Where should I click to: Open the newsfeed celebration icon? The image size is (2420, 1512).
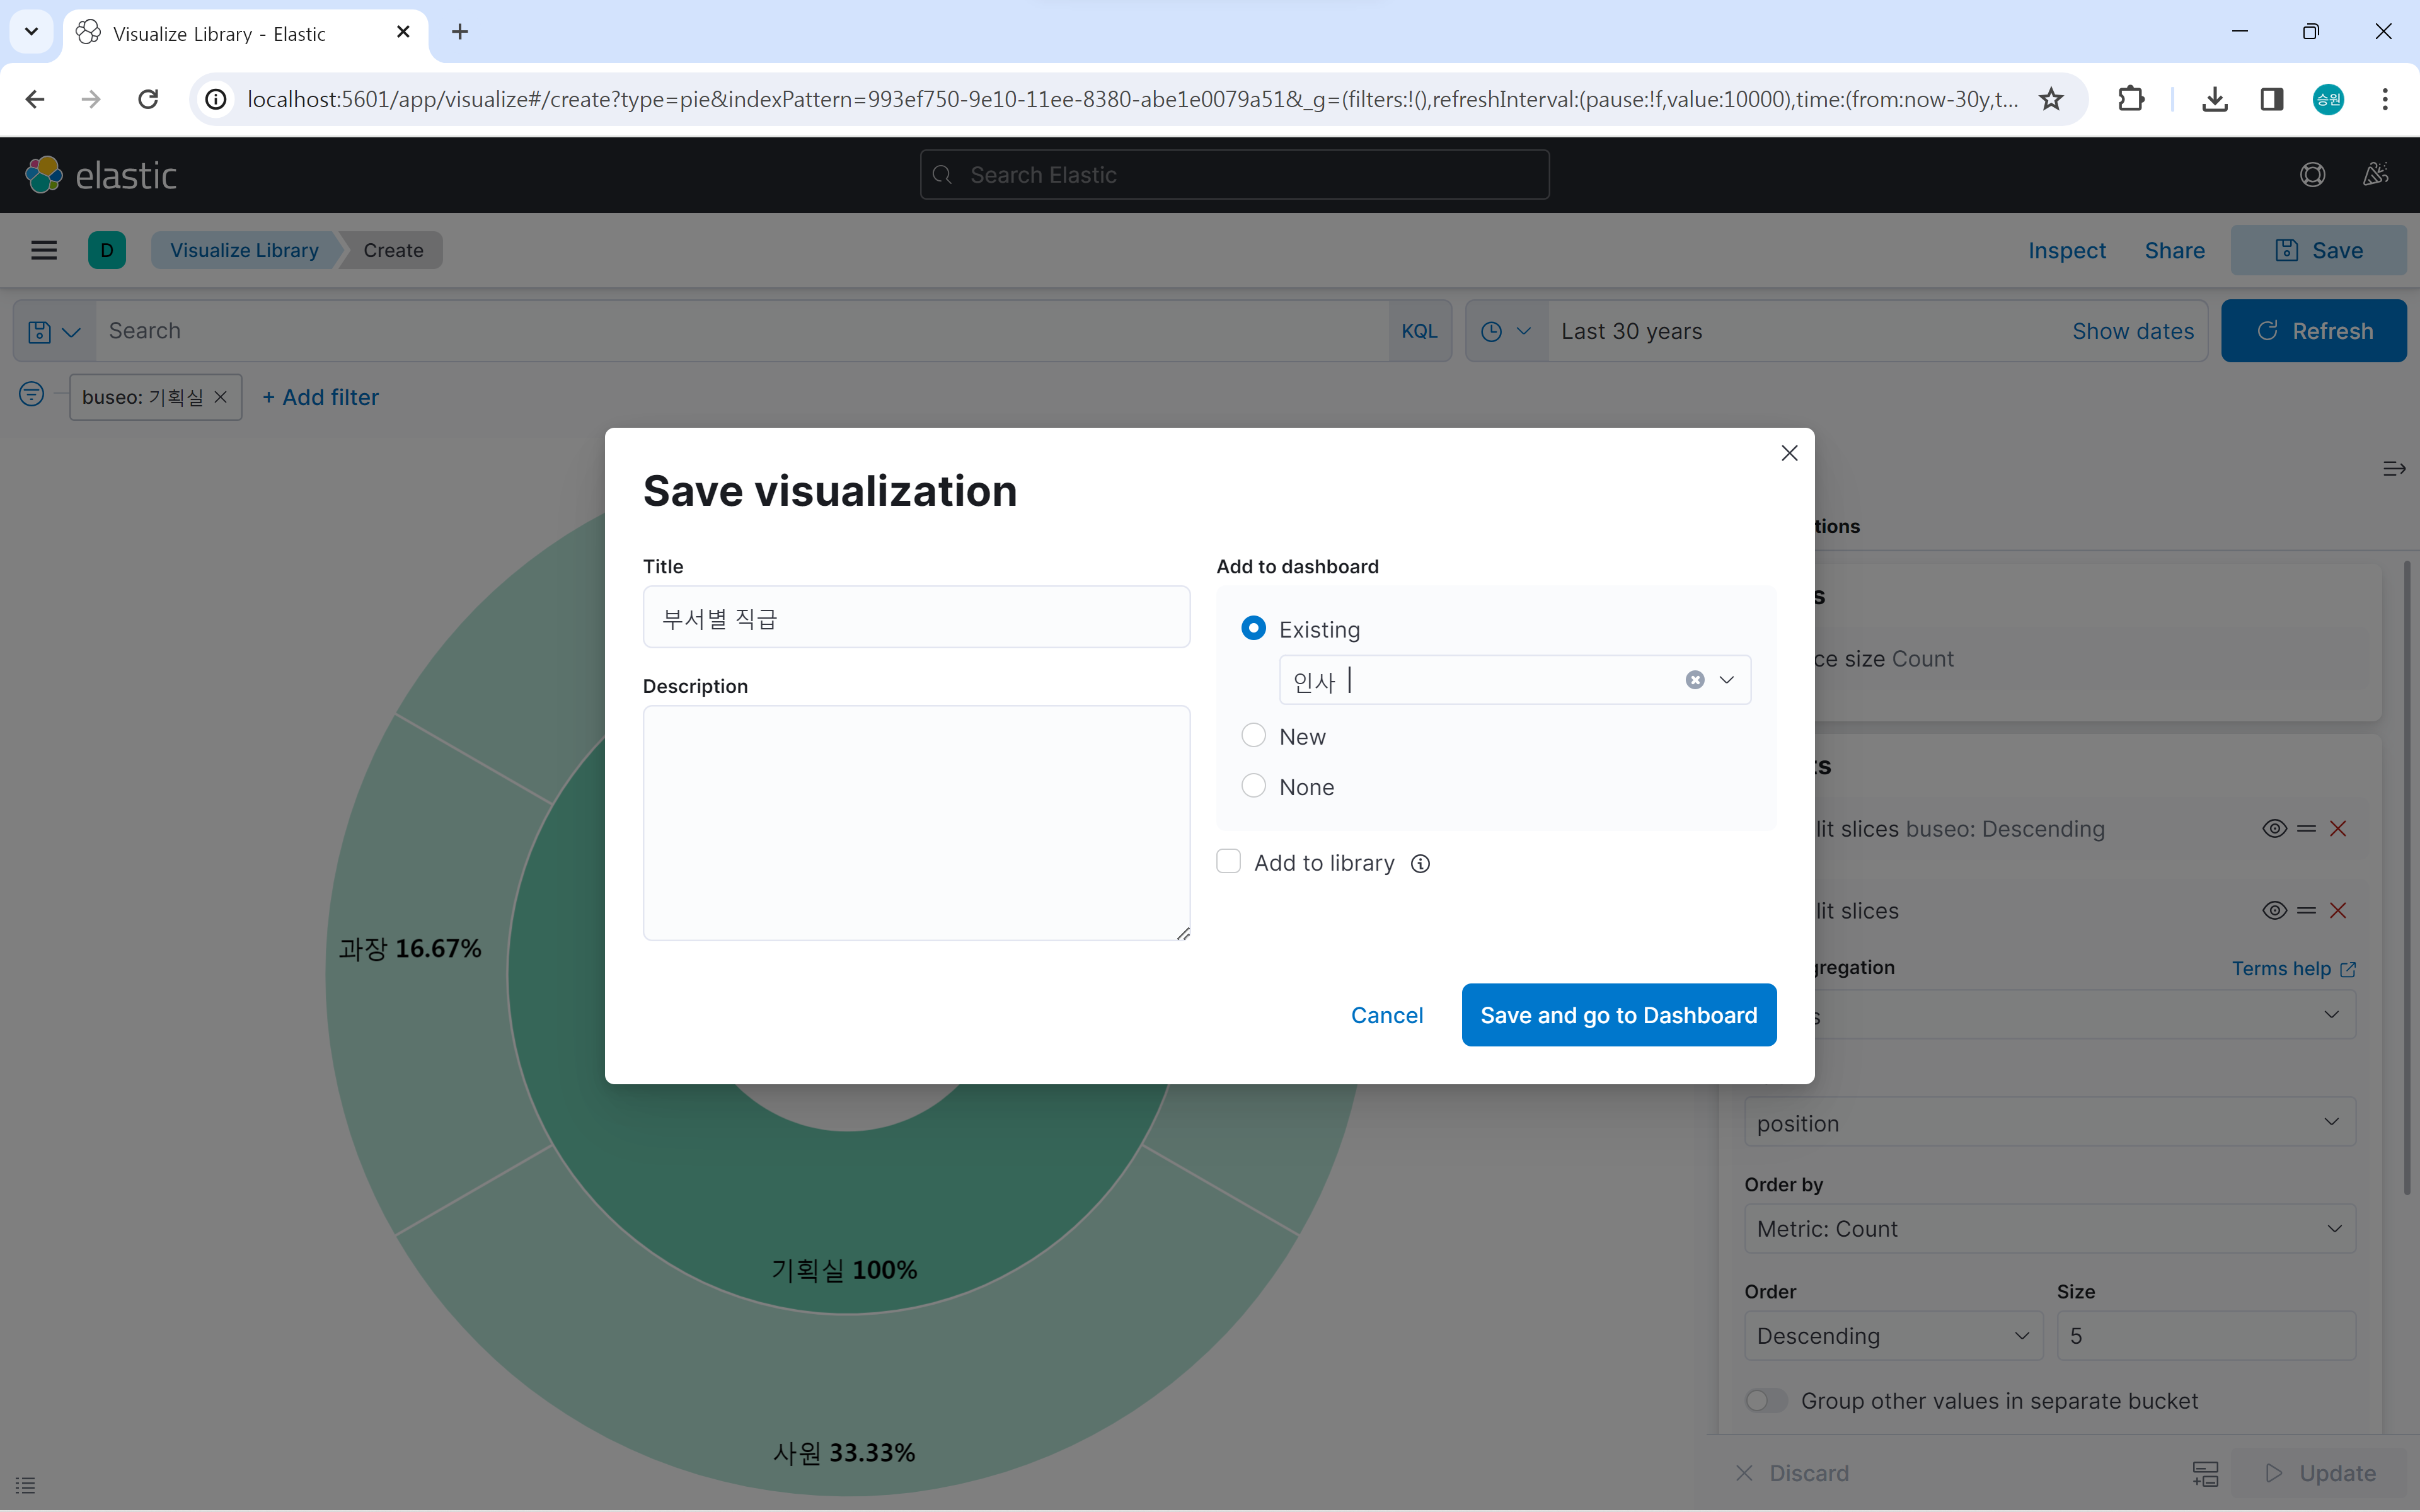(x=2376, y=175)
